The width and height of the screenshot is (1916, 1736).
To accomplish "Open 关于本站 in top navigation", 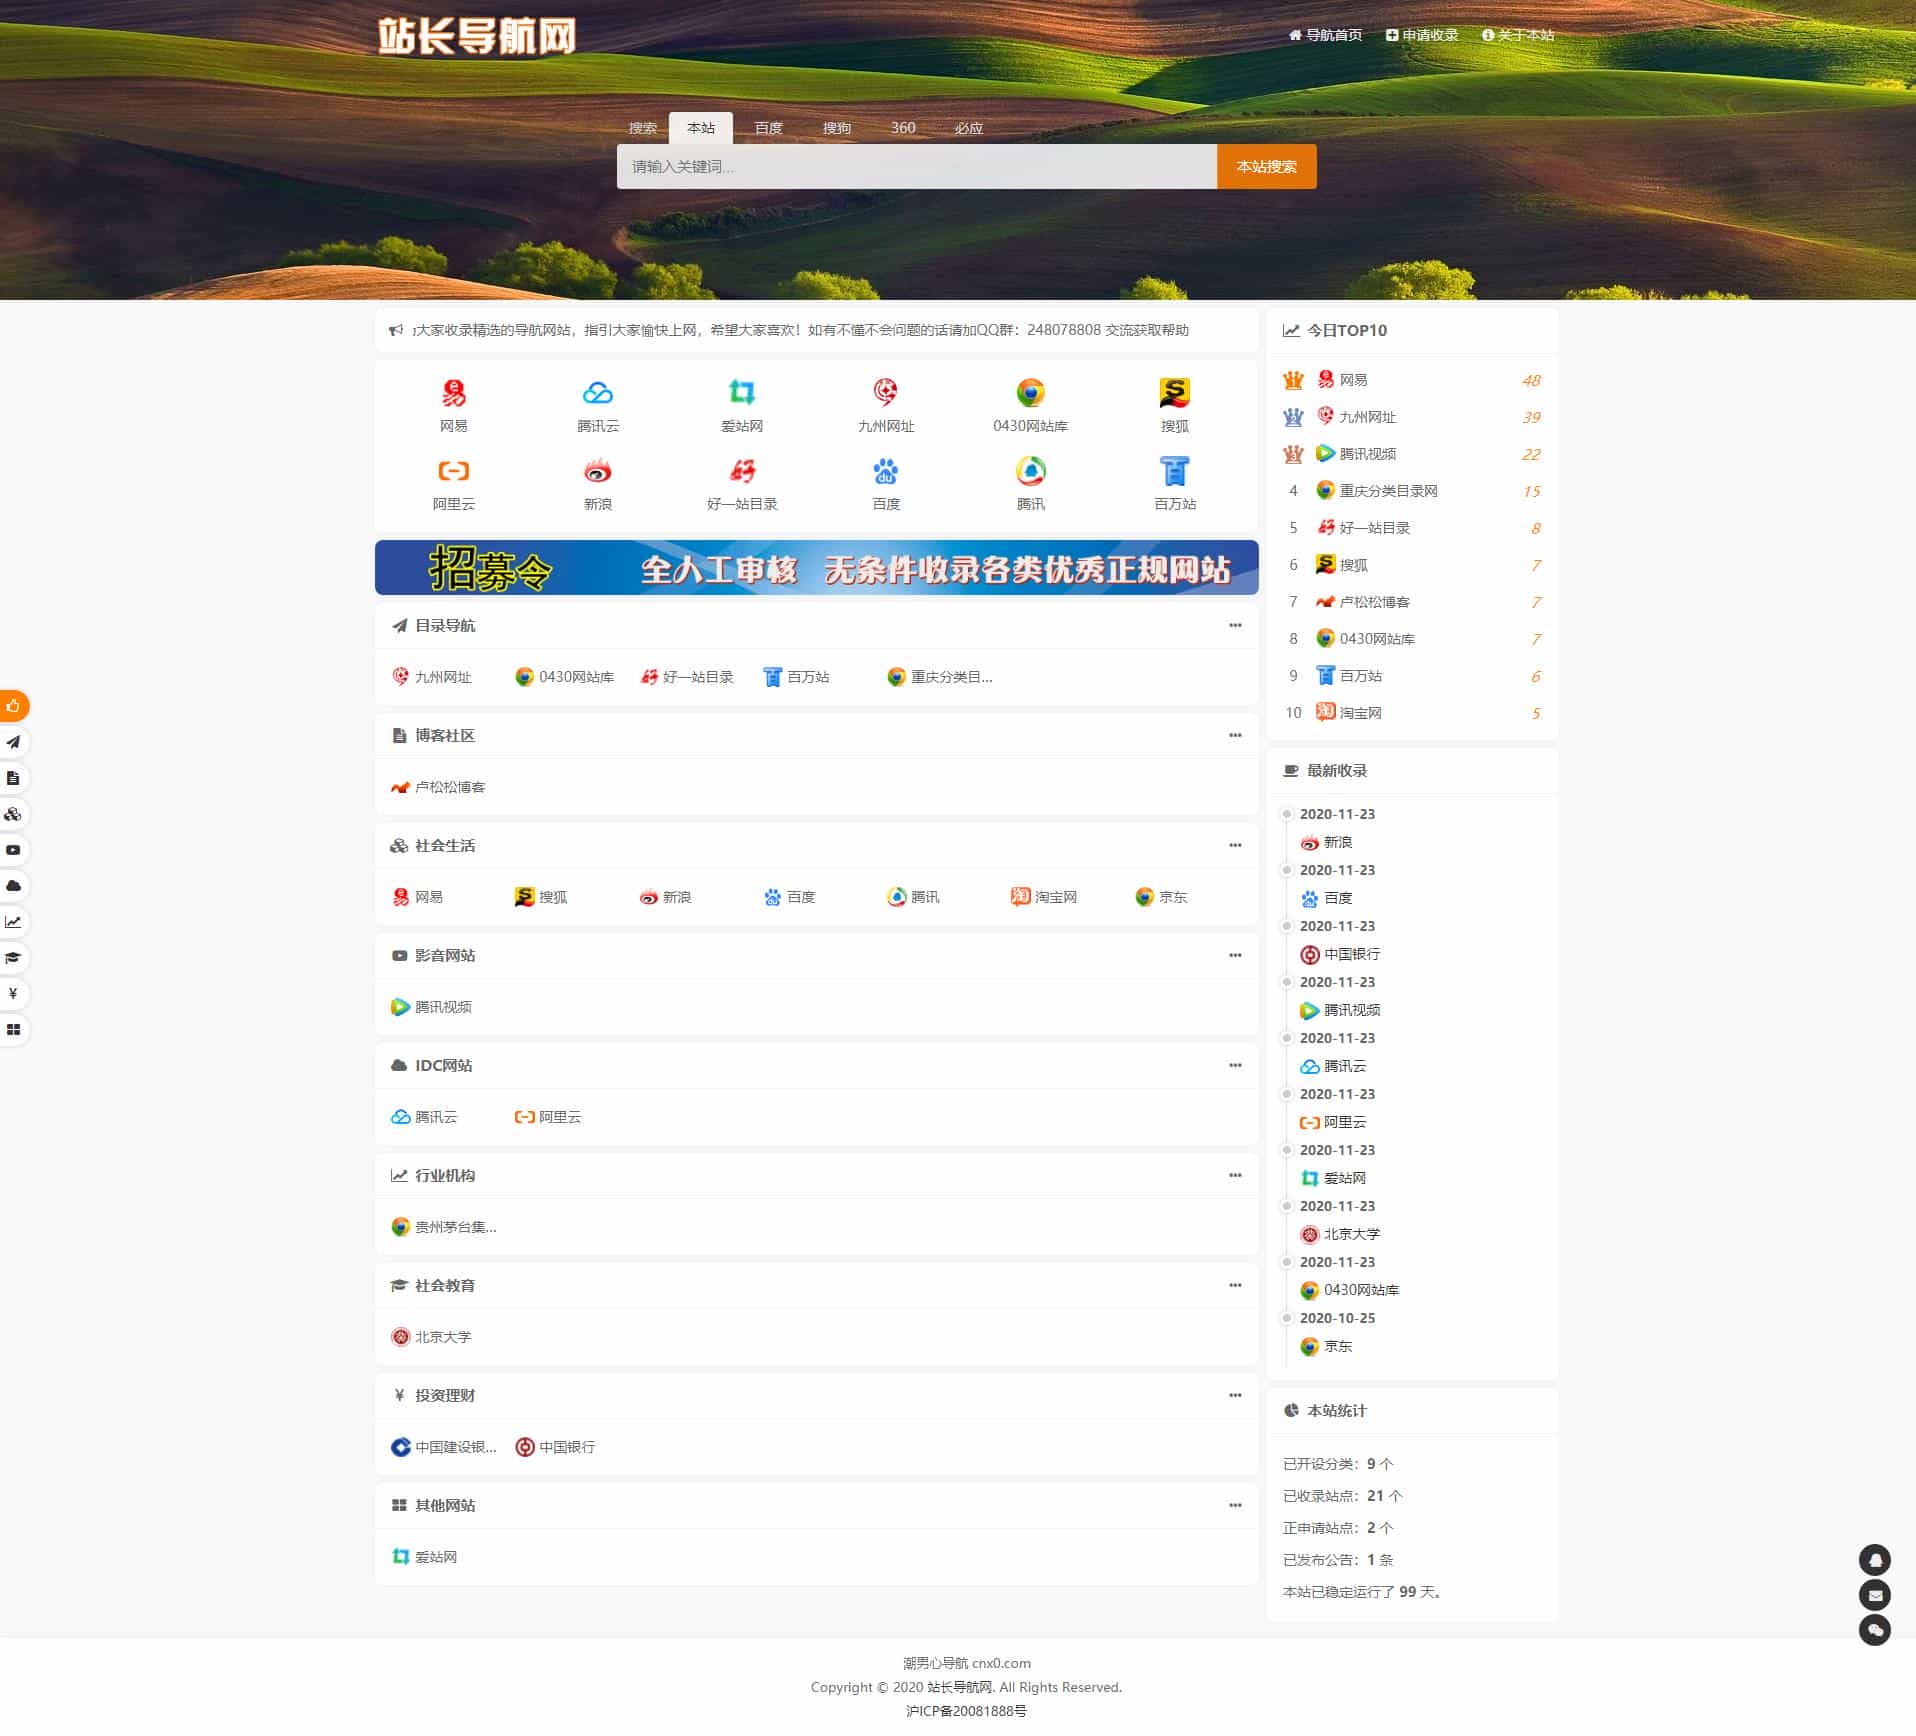I will (1518, 35).
